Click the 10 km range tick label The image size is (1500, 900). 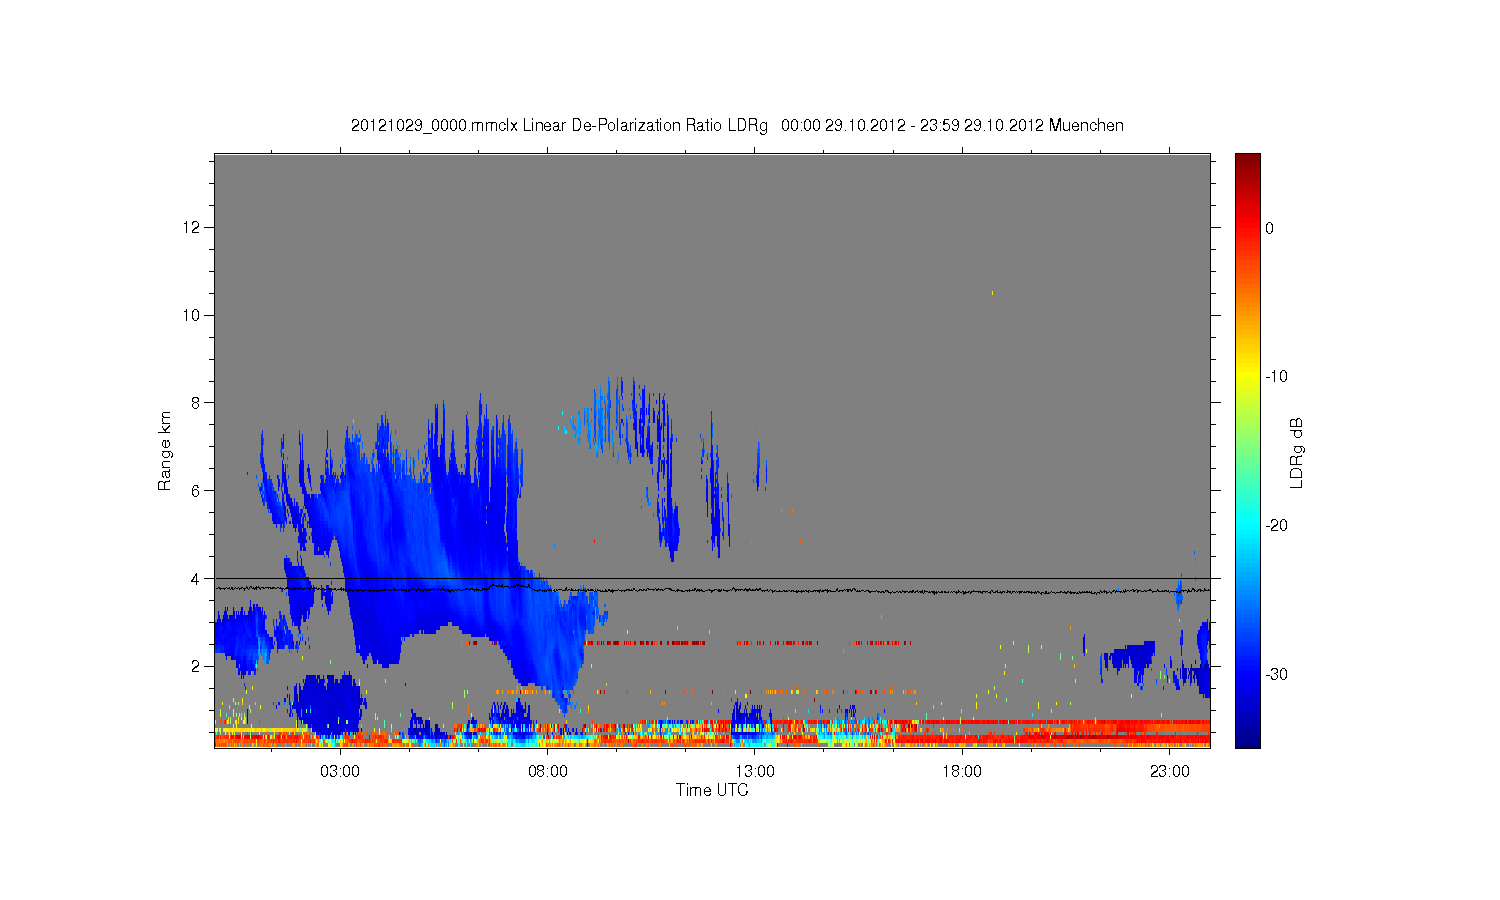192,315
